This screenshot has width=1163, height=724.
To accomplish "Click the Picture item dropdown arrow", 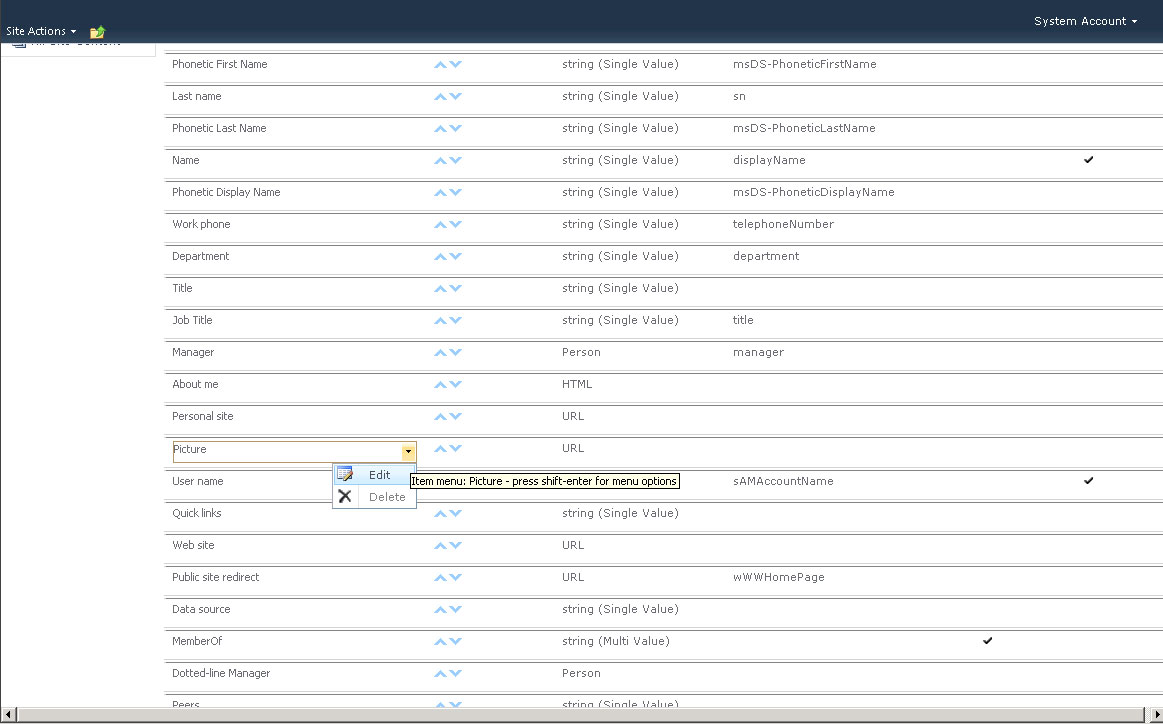I will (408, 451).
